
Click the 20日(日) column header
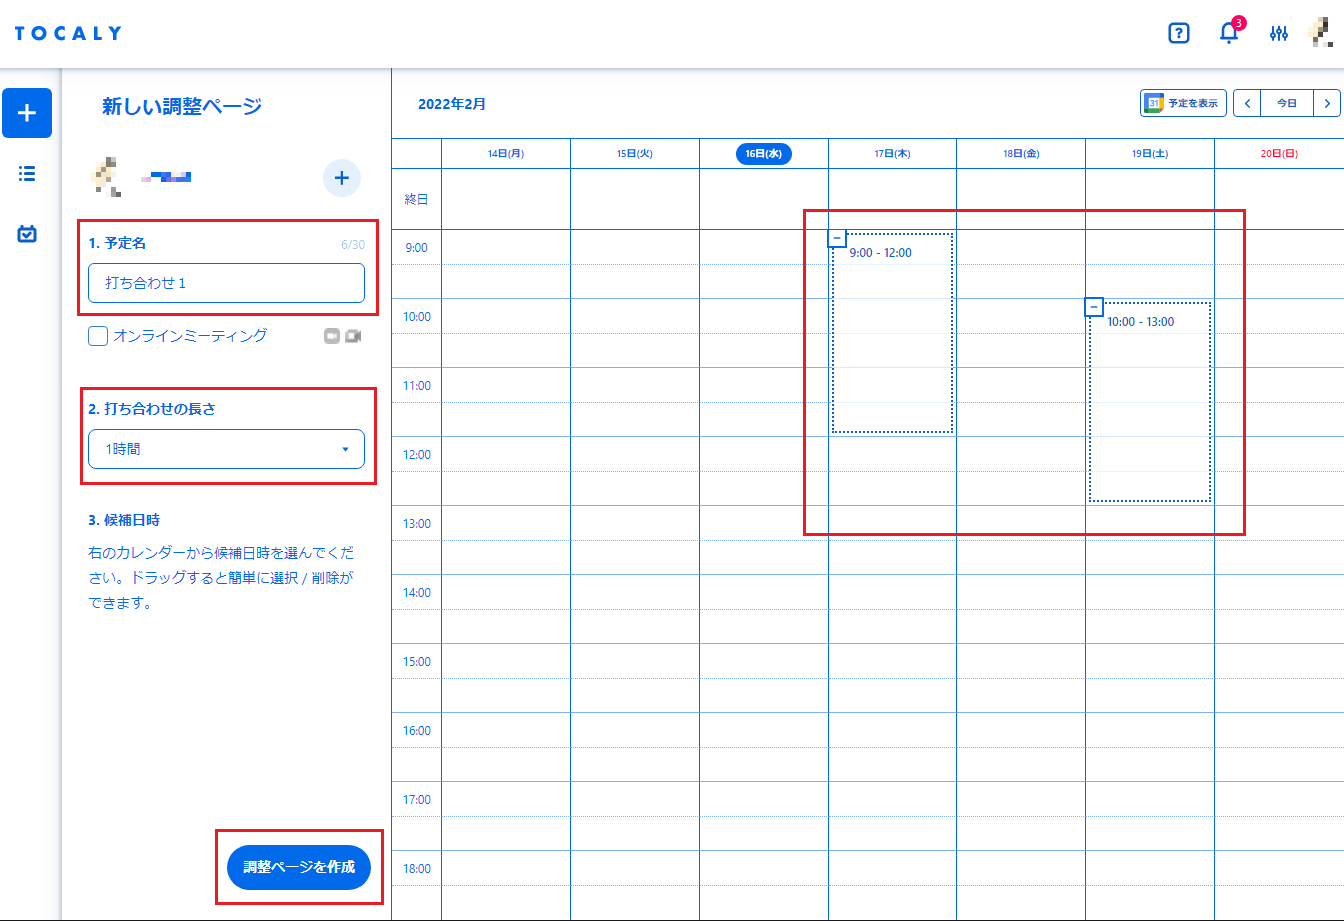(x=1279, y=154)
